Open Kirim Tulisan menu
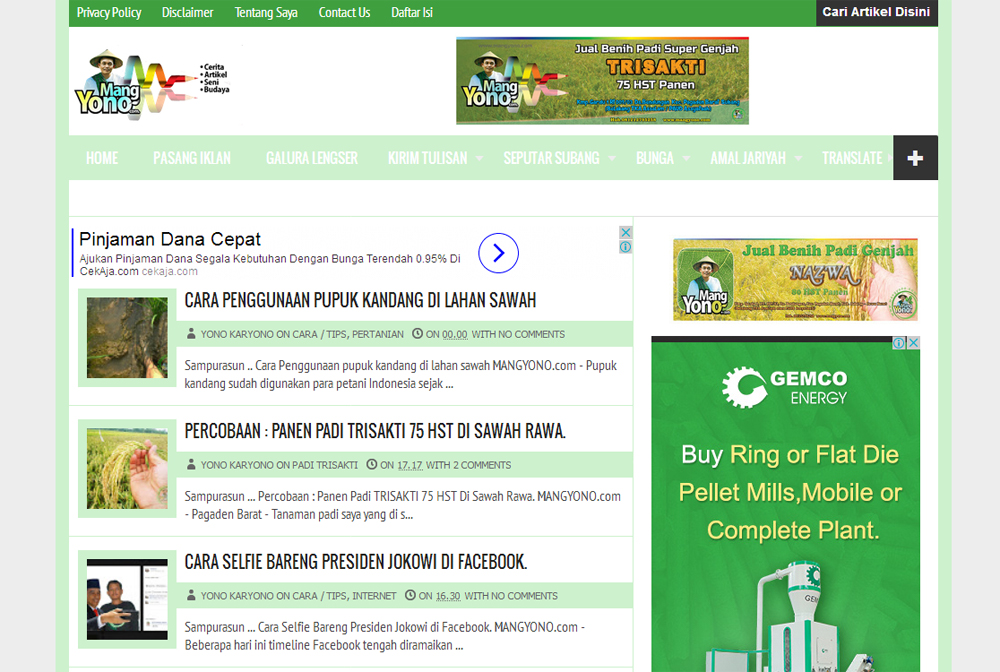 pyautogui.click(x=427, y=158)
